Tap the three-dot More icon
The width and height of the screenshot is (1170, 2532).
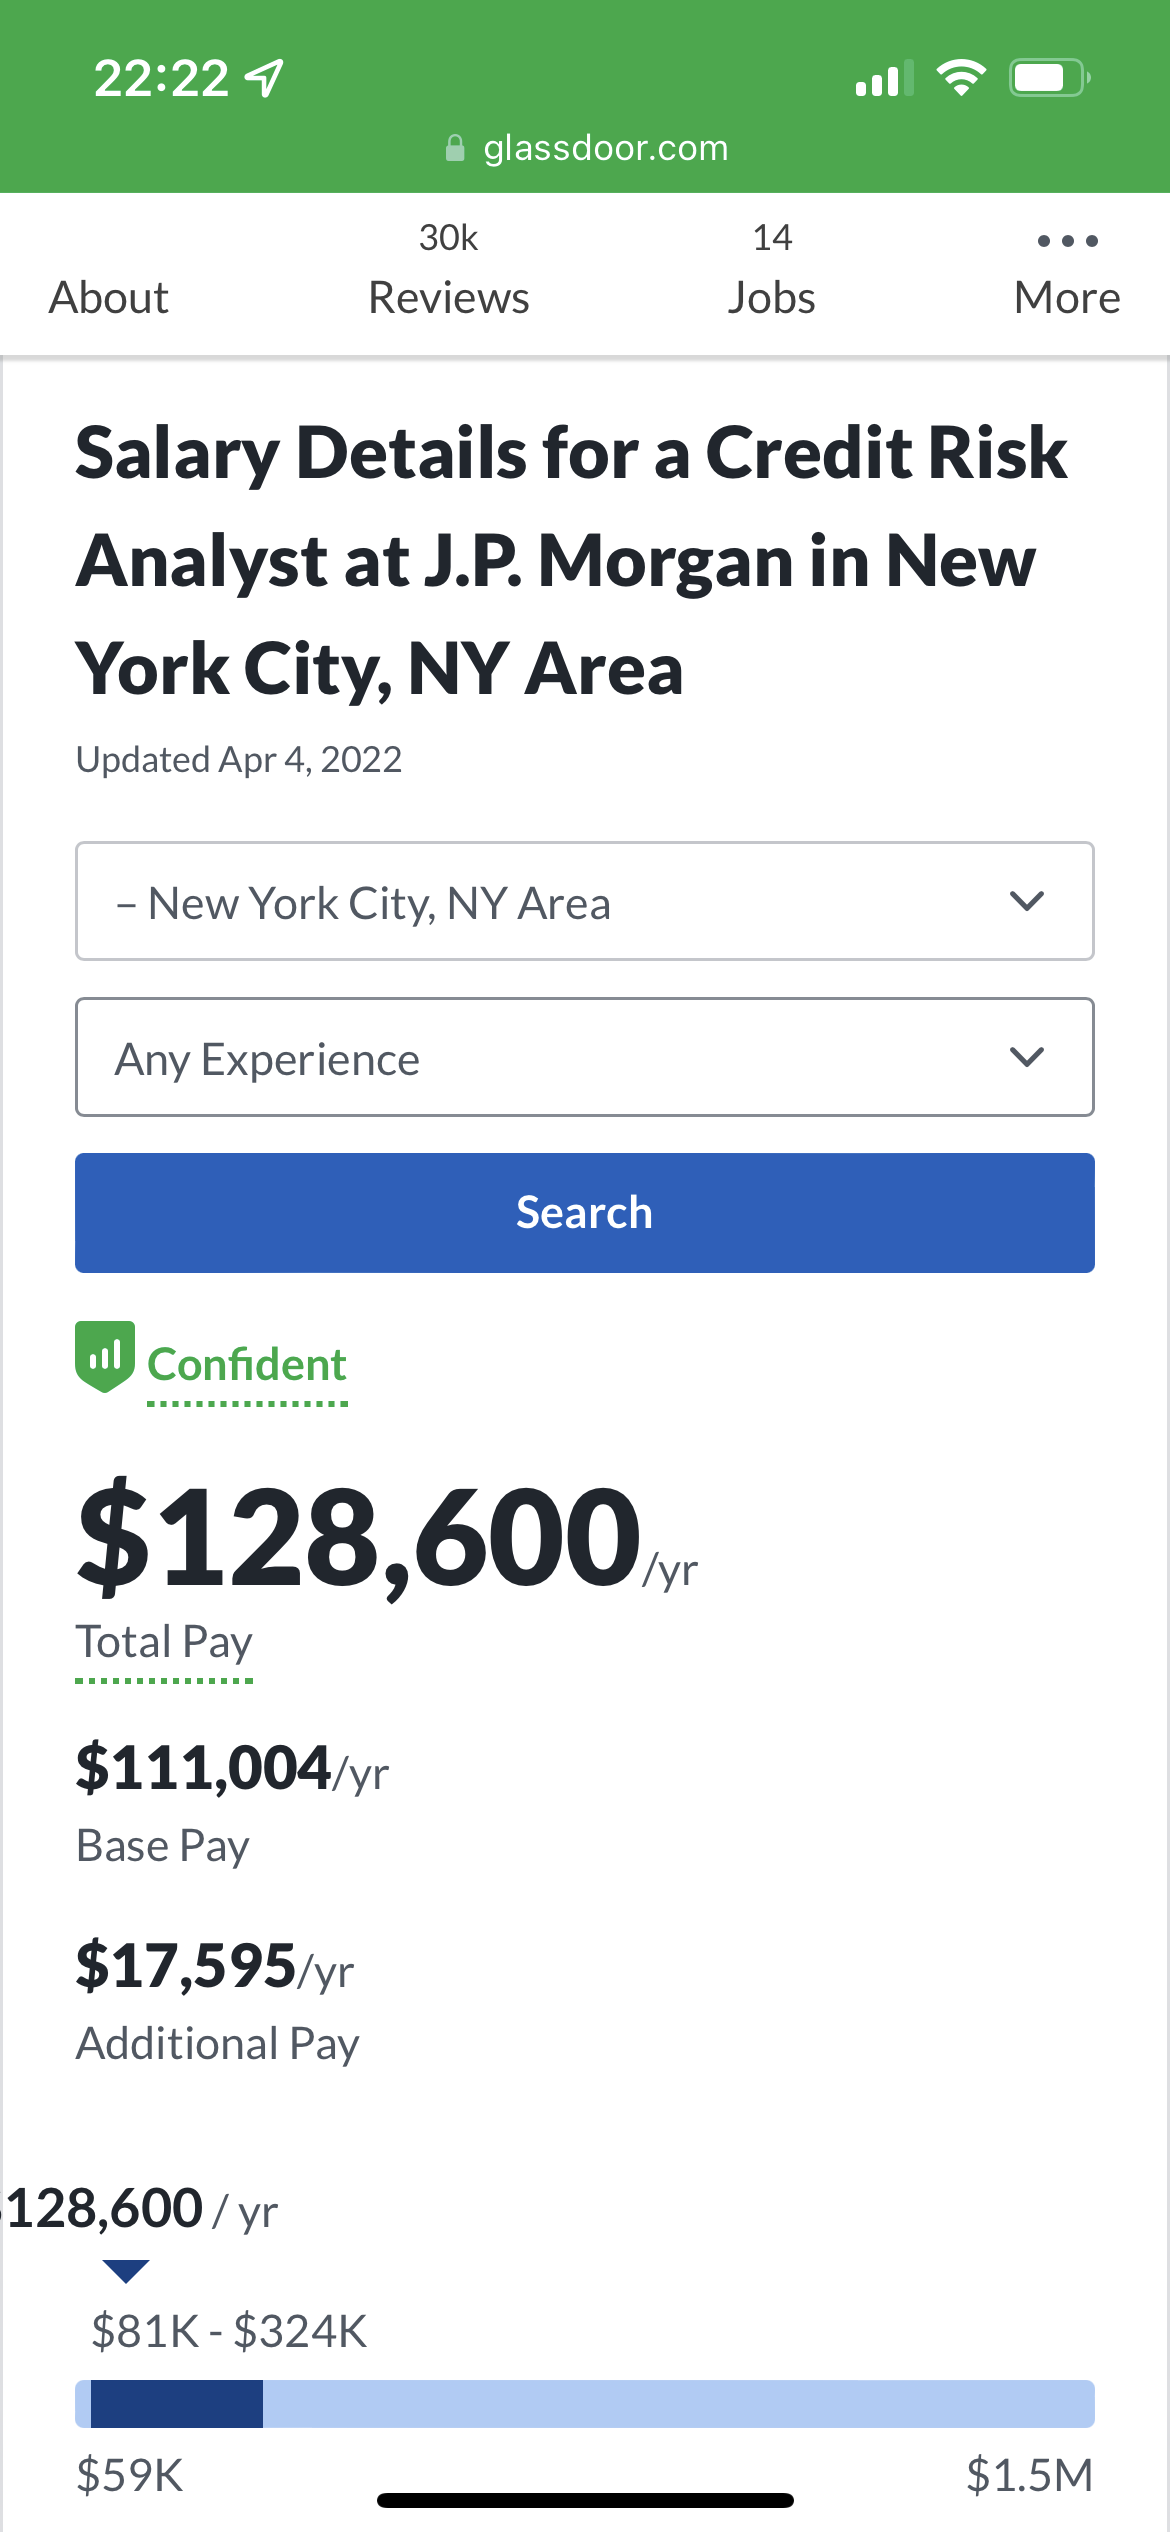pyautogui.click(x=1067, y=241)
